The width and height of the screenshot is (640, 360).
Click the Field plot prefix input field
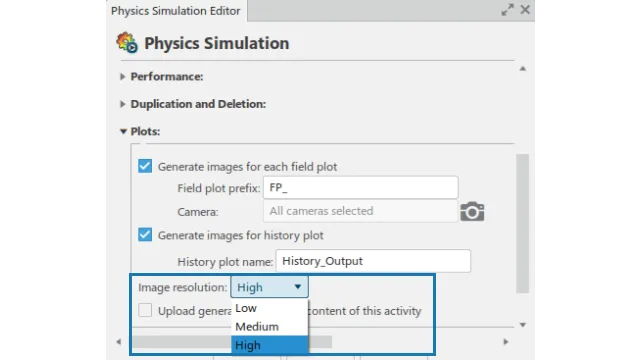(360, 188)
